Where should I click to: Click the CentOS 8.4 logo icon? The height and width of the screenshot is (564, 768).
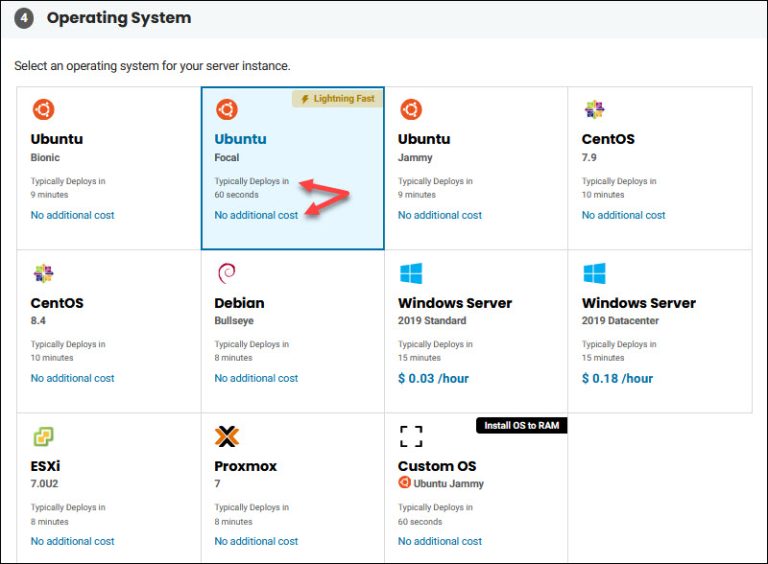coord(43,273)
